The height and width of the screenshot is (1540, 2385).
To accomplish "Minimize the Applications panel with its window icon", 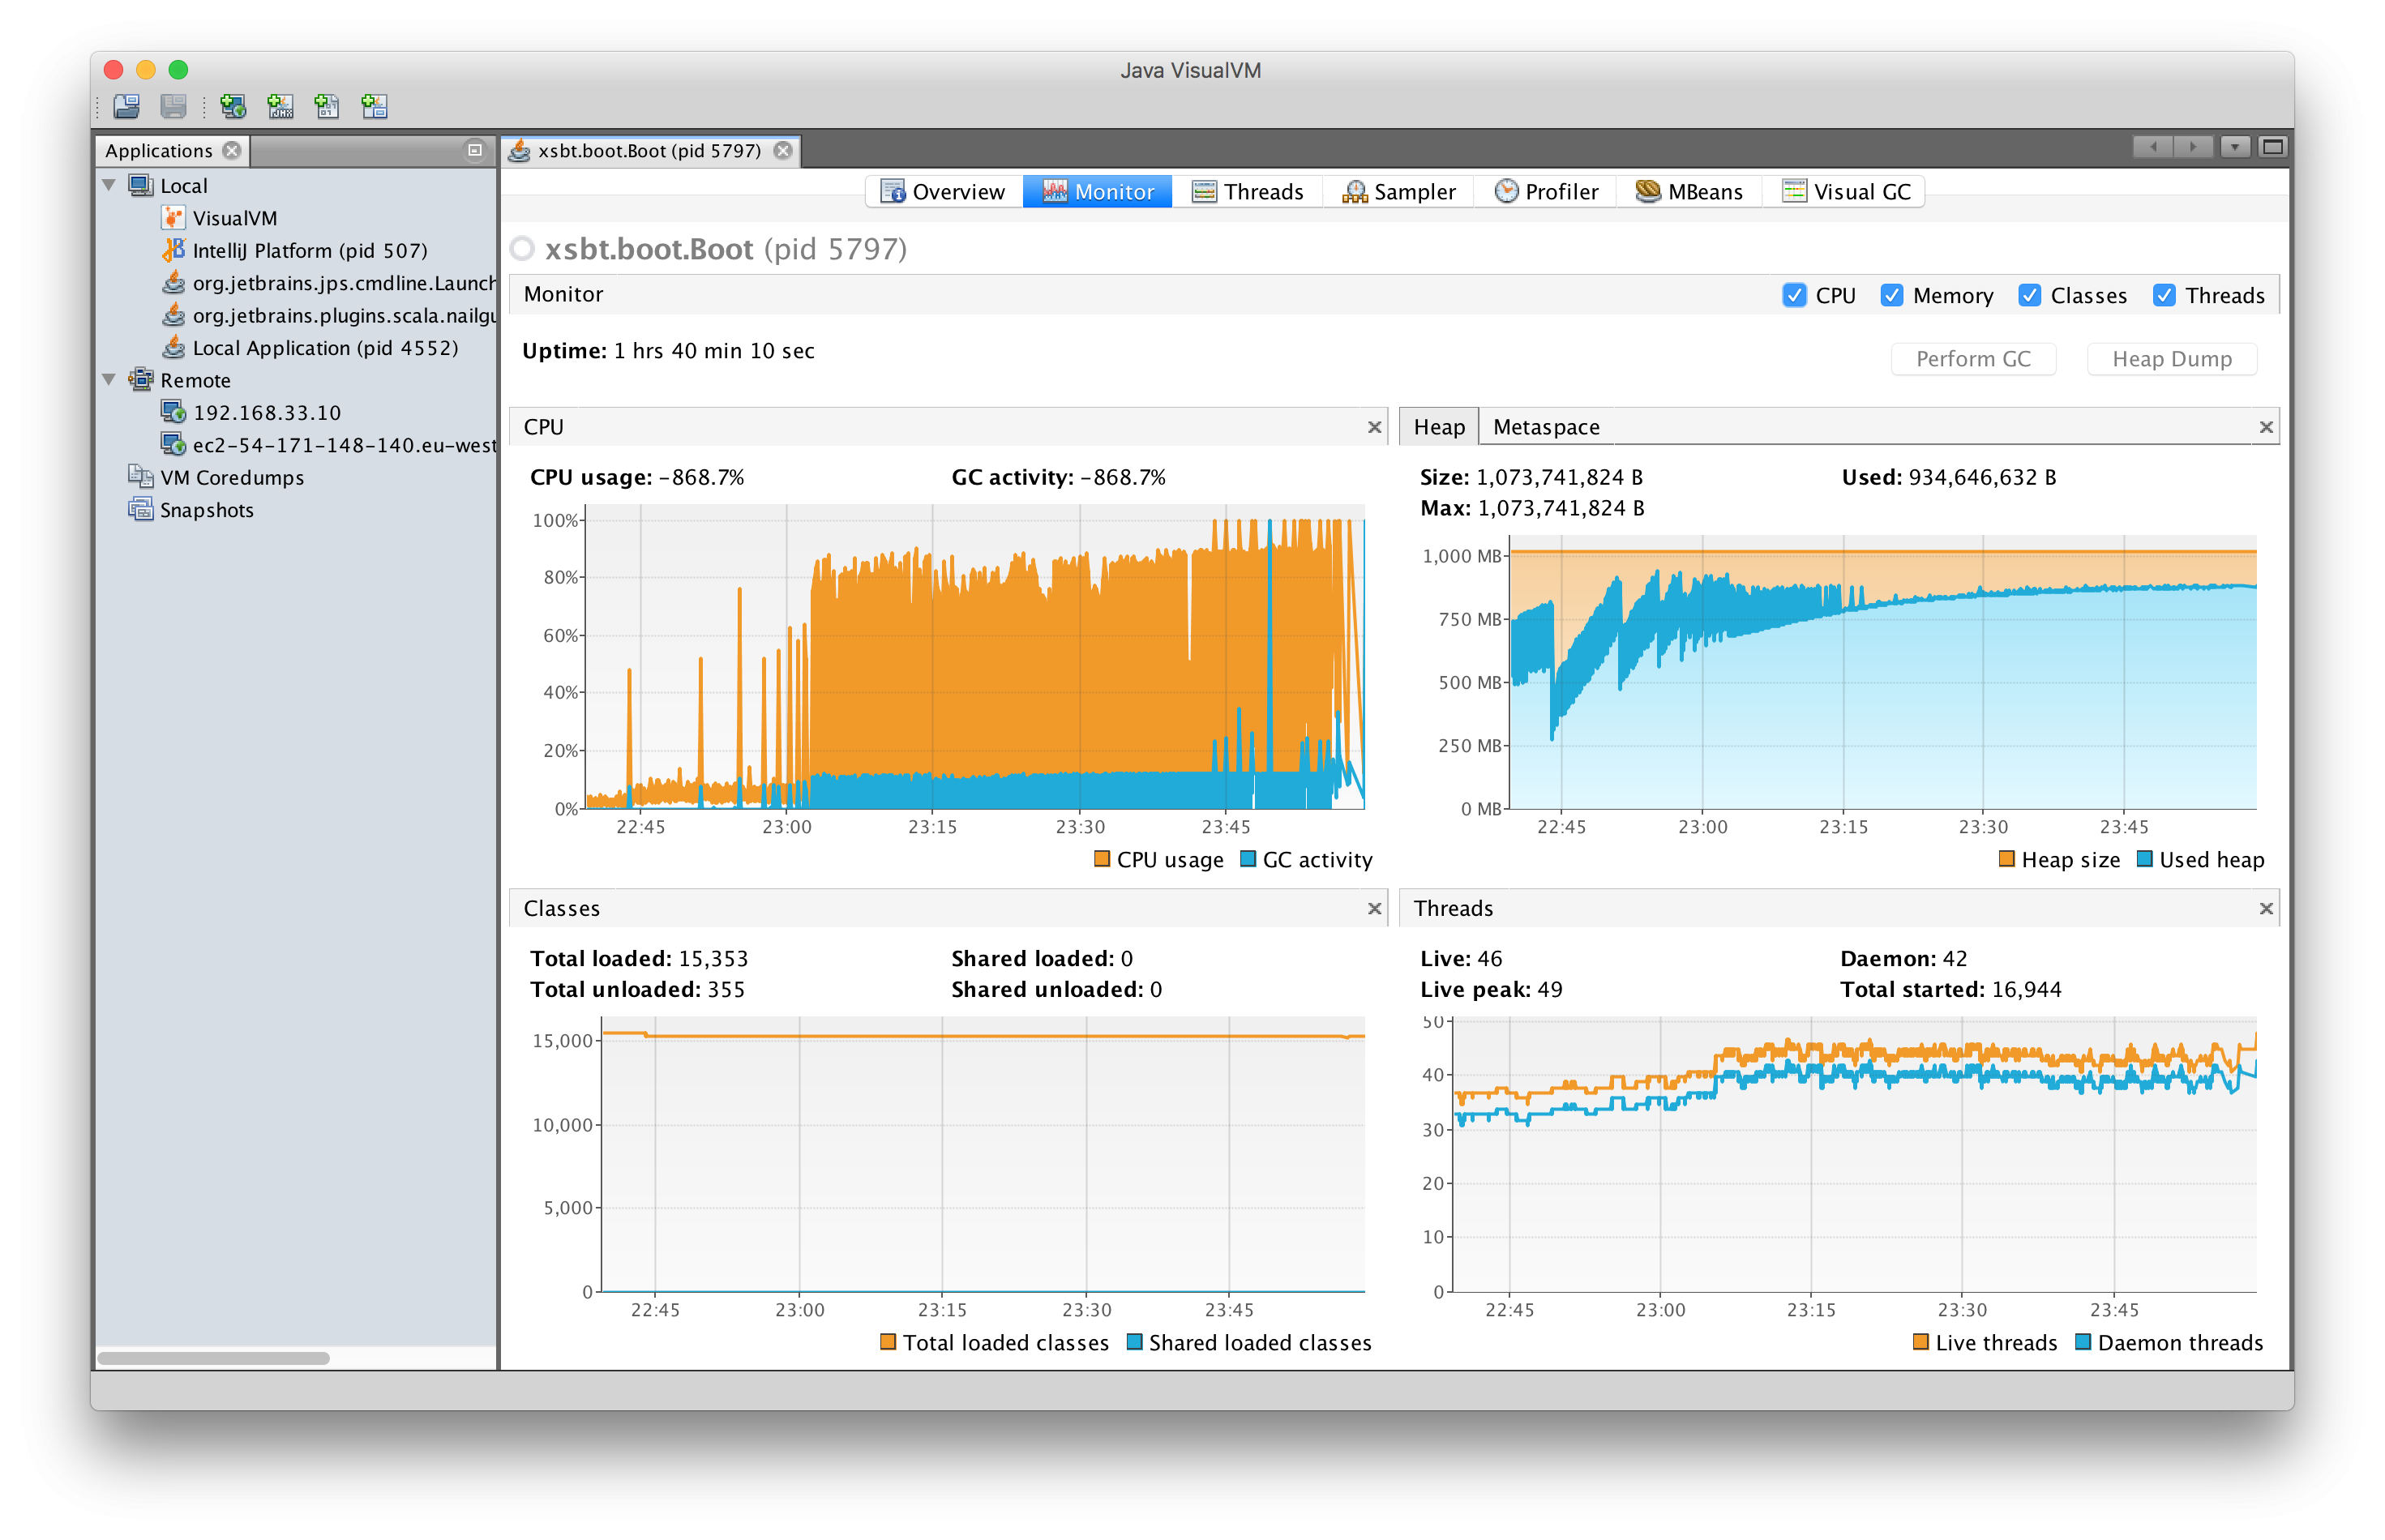I will [475, 150].
